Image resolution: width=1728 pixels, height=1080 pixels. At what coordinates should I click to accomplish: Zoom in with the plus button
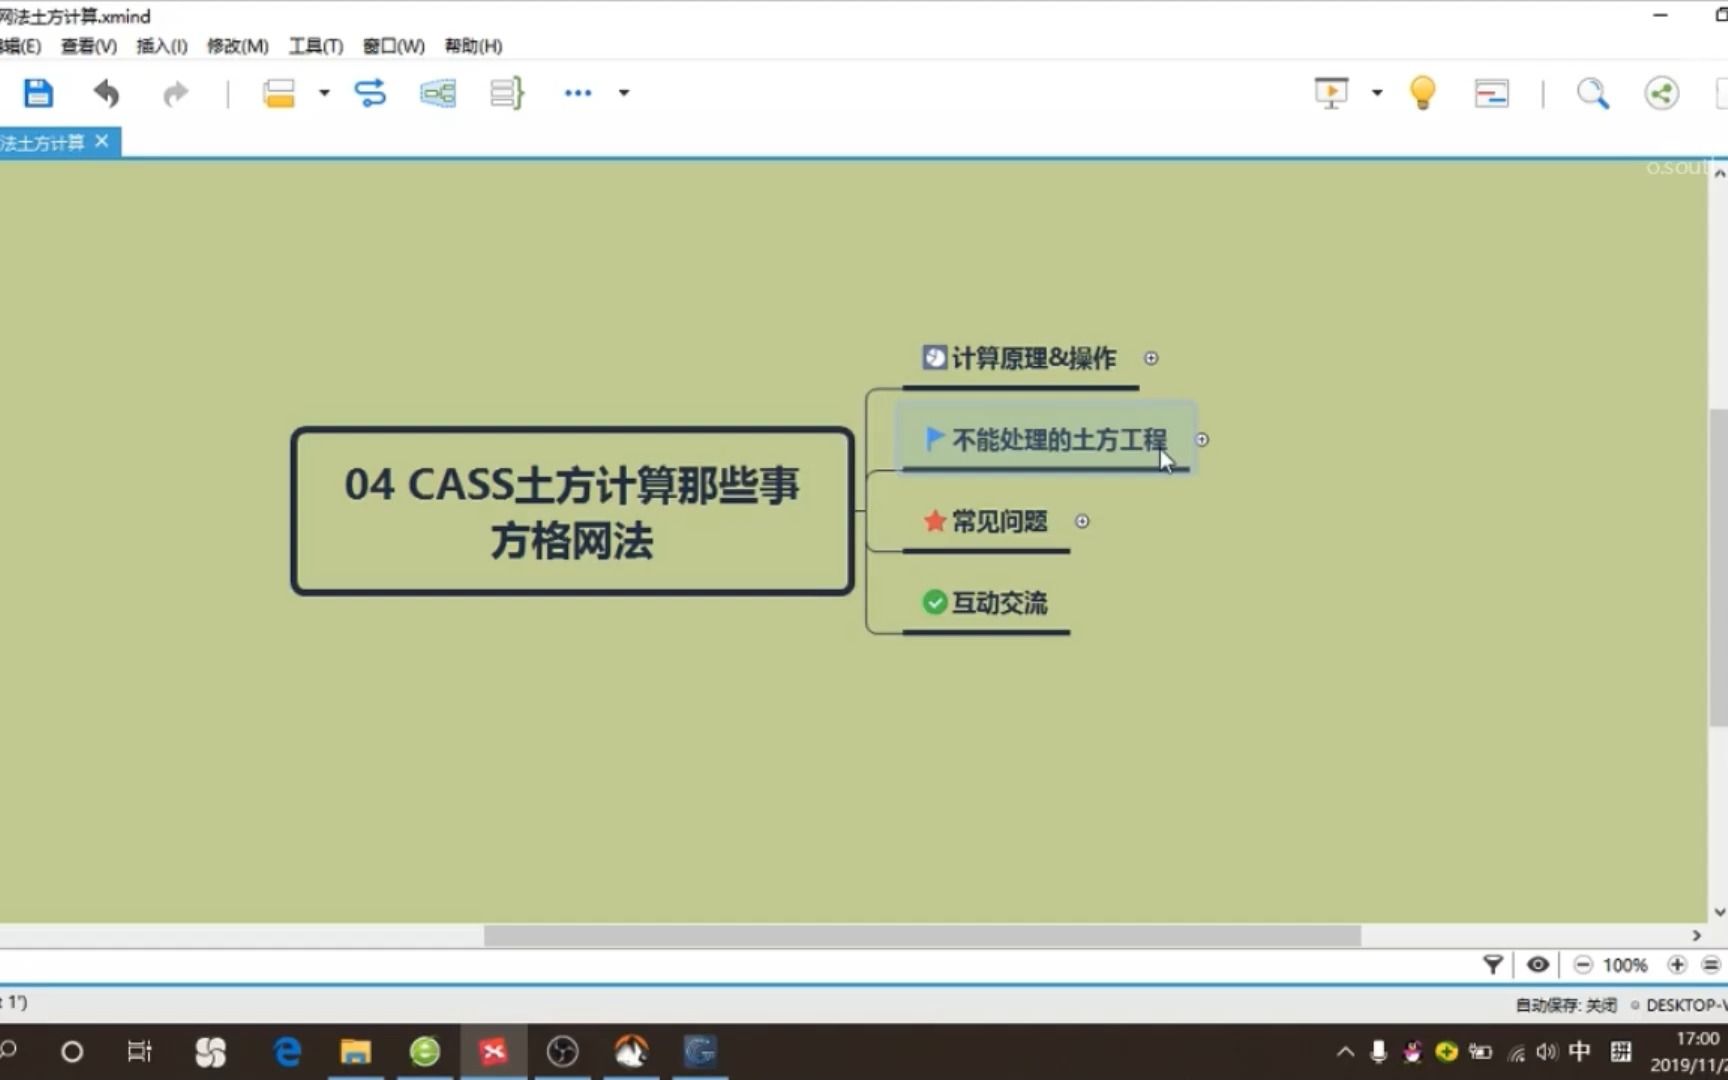click(x=1677, y=965)
